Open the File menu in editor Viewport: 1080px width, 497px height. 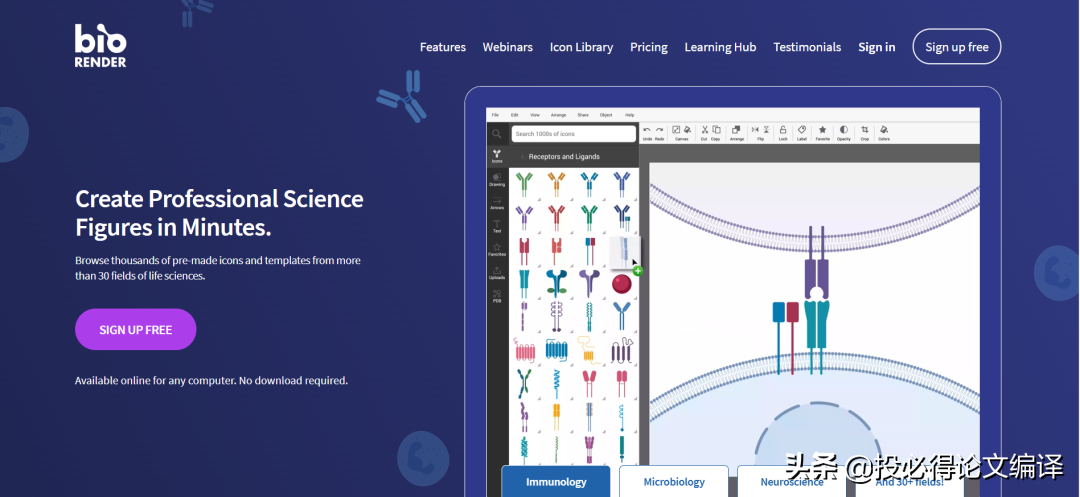click(x=495, y=115)
